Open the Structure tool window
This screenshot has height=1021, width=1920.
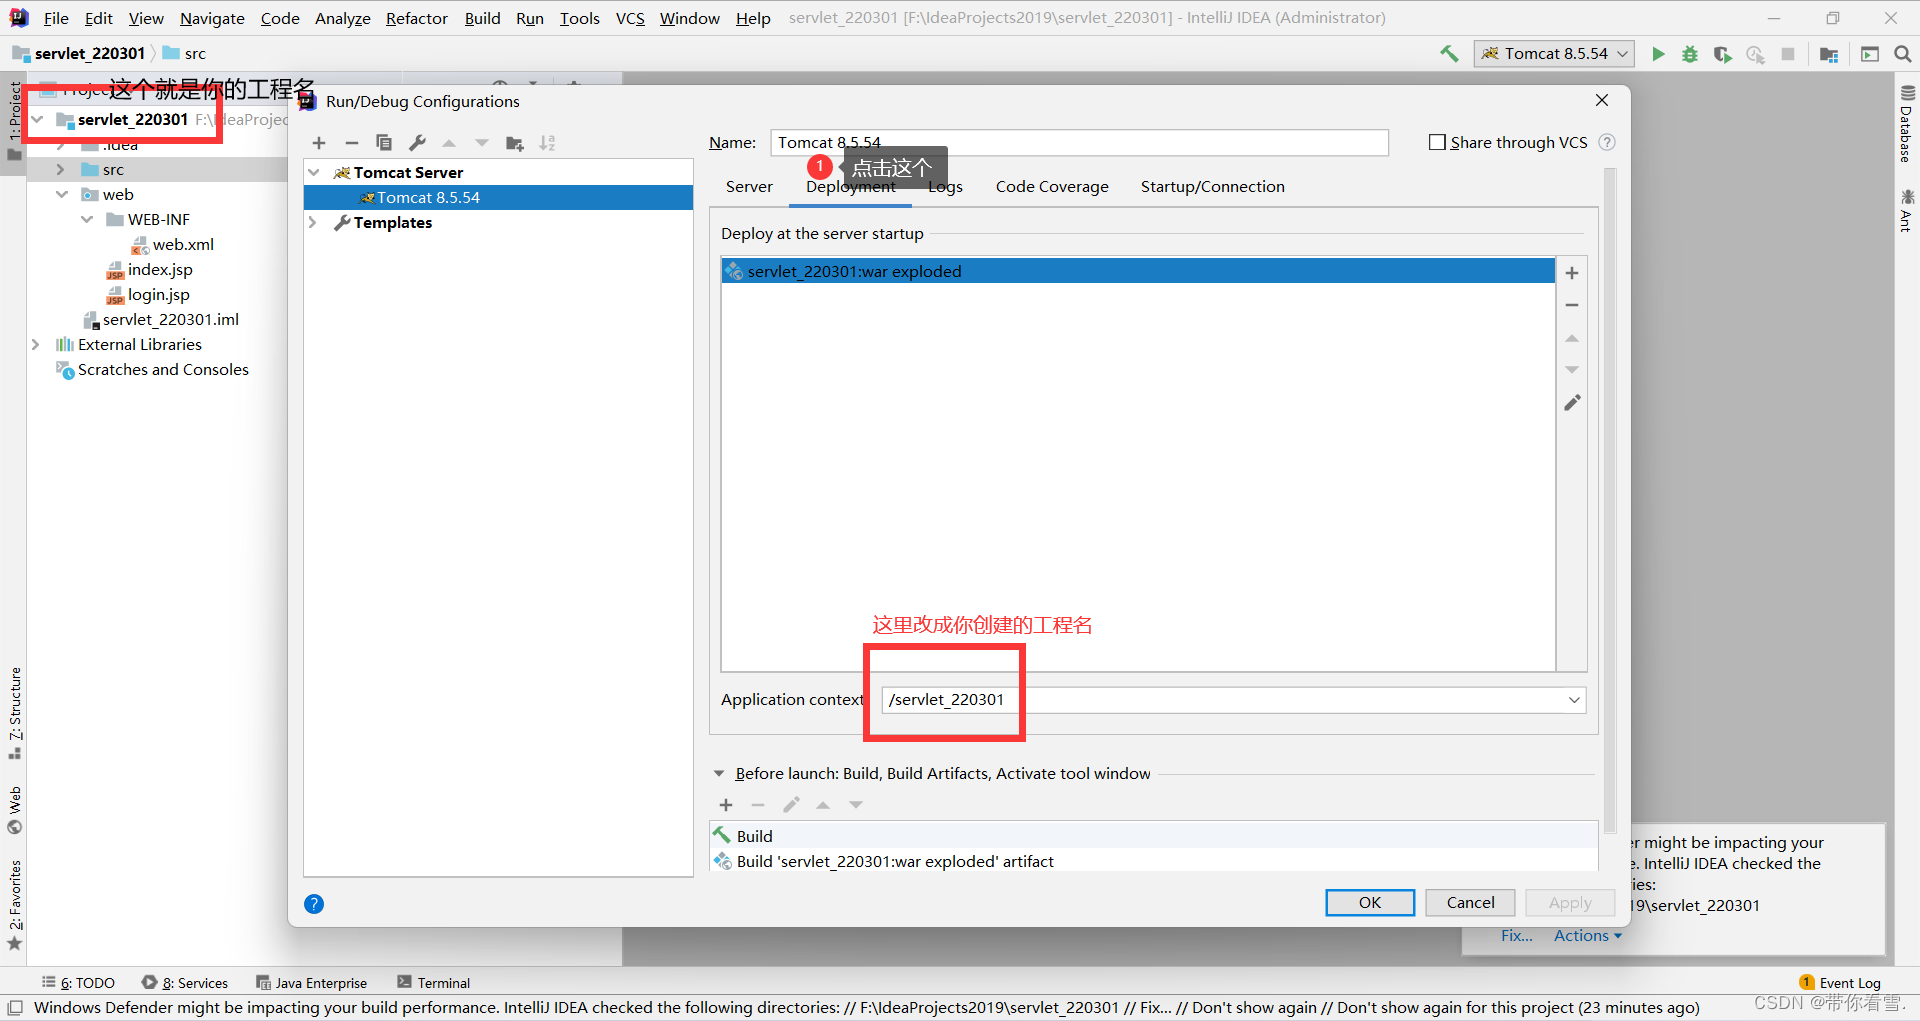click(x=15, y=713)
